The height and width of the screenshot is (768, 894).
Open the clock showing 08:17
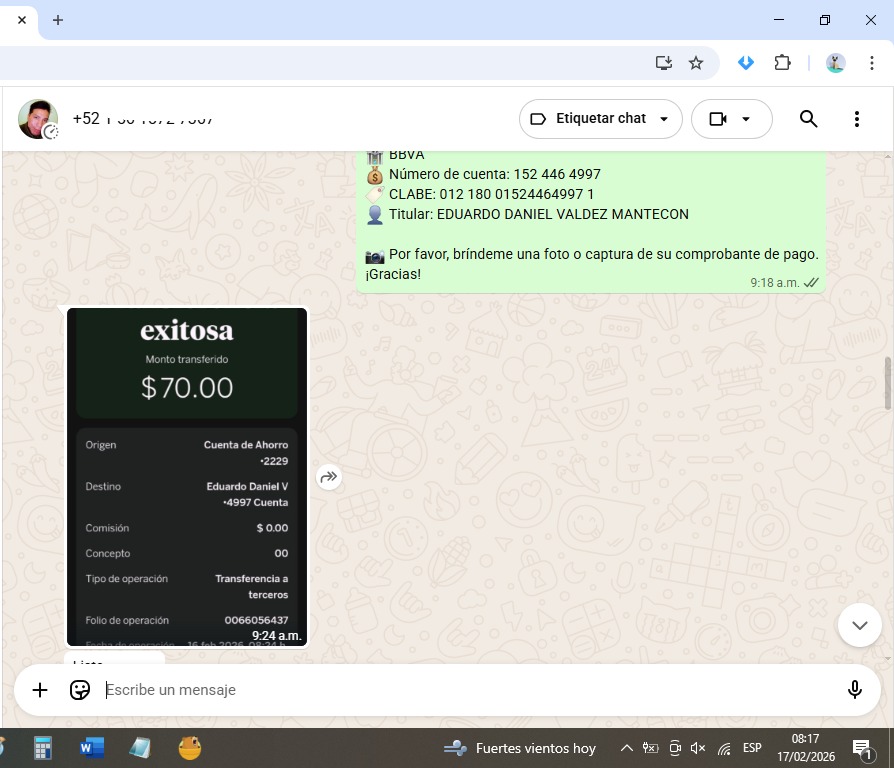(x=806, y=748)
